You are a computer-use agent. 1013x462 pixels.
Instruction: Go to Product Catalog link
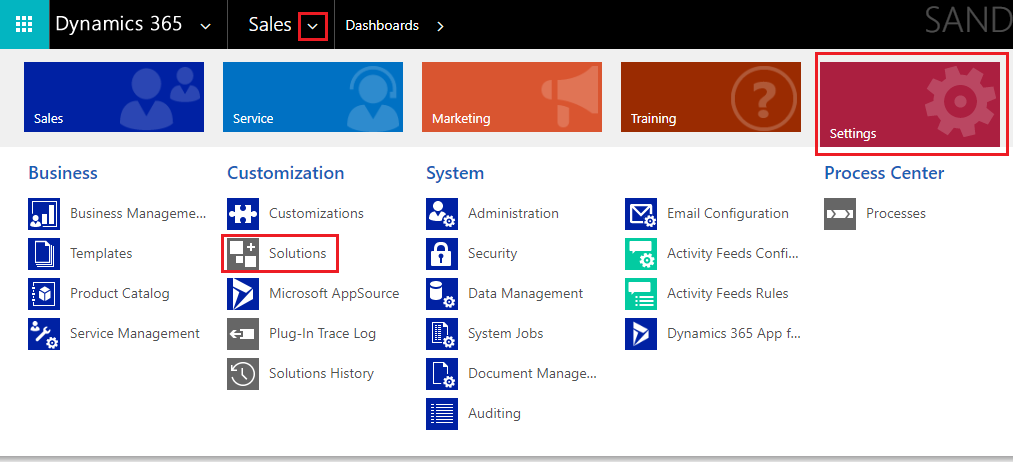119,294
